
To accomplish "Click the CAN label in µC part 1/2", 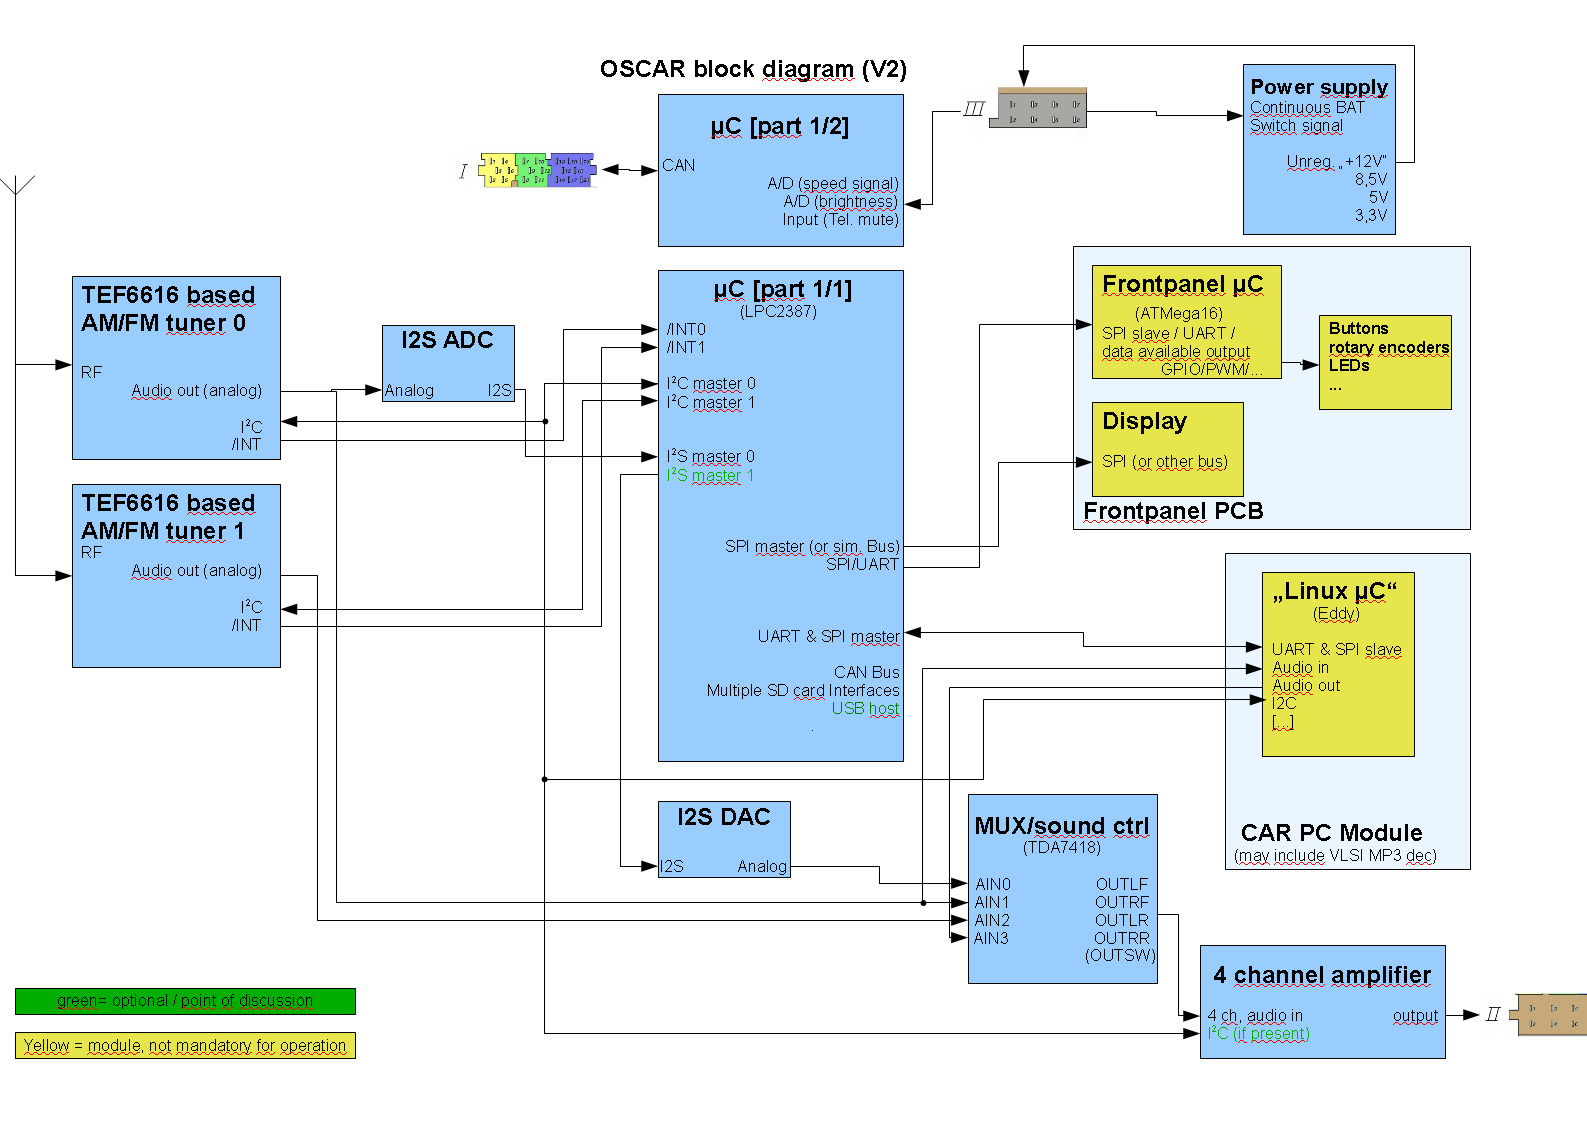I will click(x=678, y=165).
